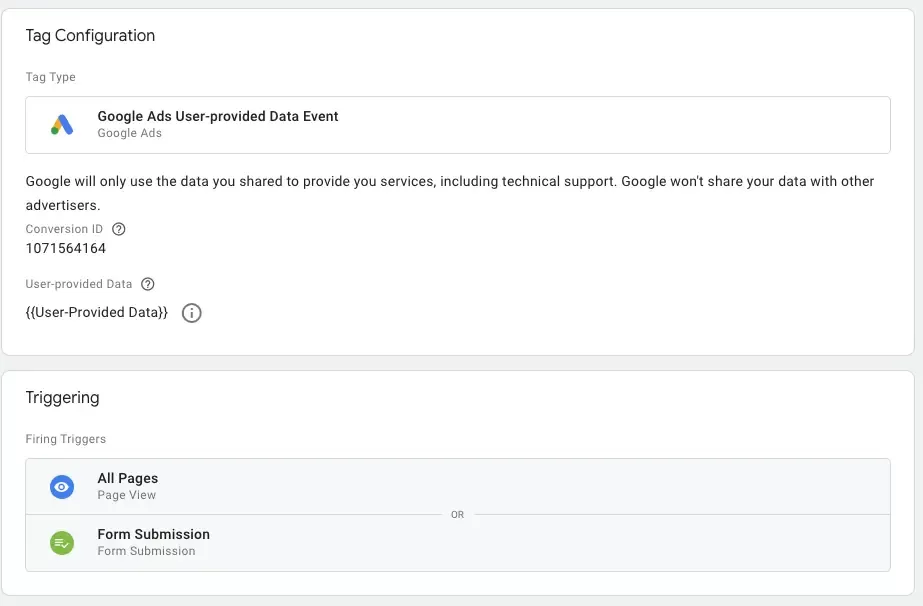Open the All Pages firing trigger

click(458, 486)
